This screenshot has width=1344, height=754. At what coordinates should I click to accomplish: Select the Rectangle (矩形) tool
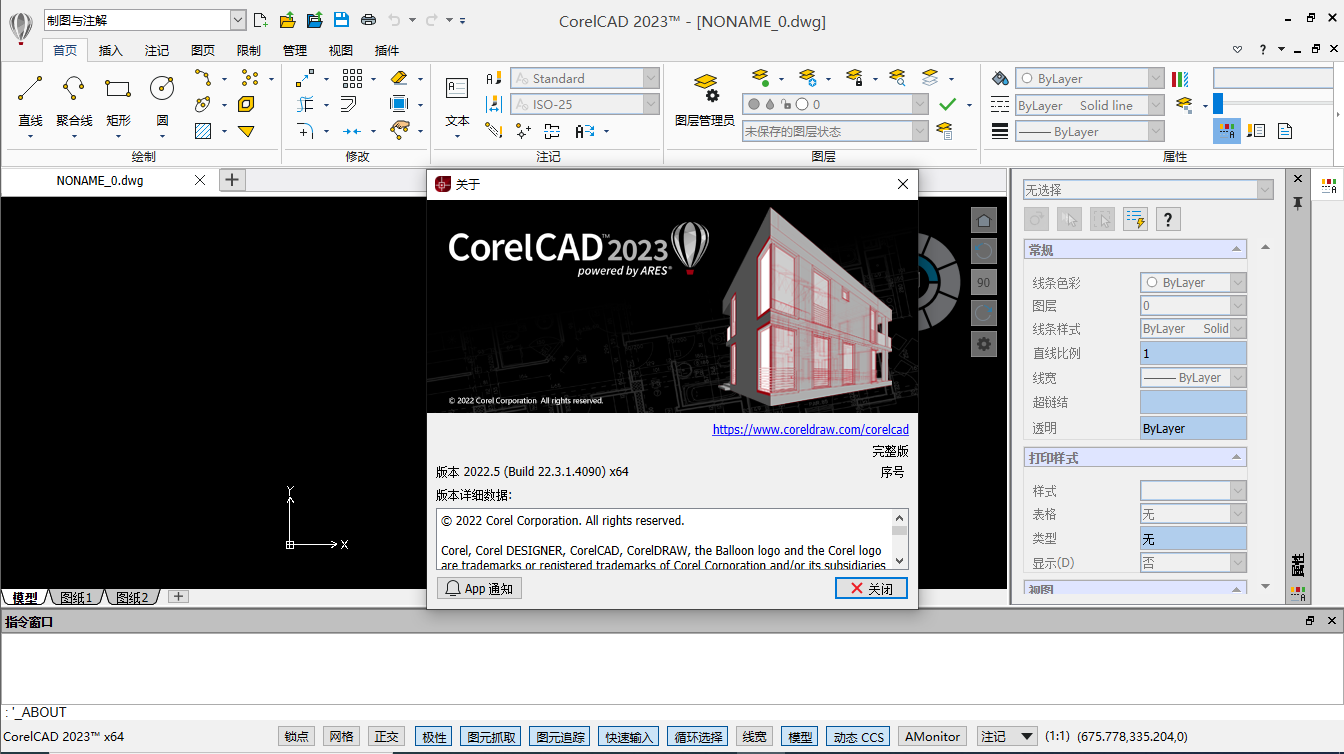tap(118, 102)
